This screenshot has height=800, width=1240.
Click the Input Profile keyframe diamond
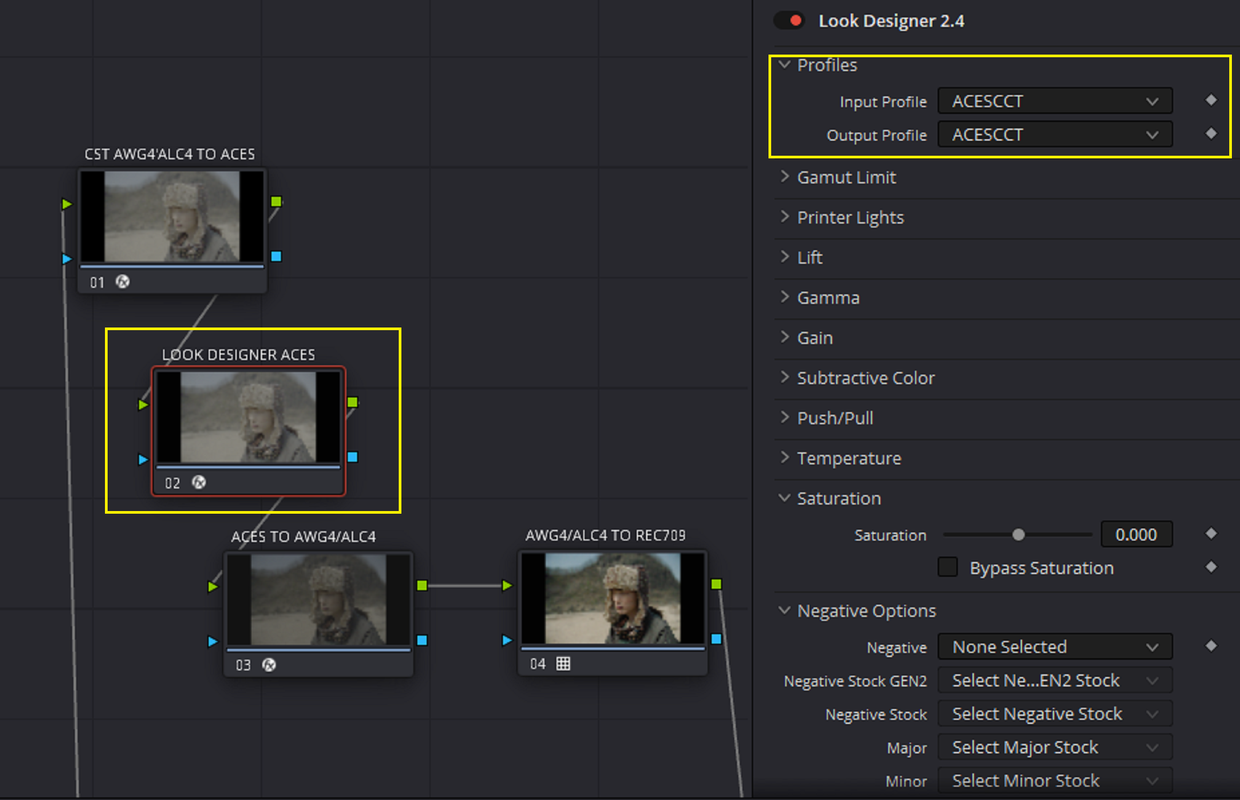point(1211,100)
